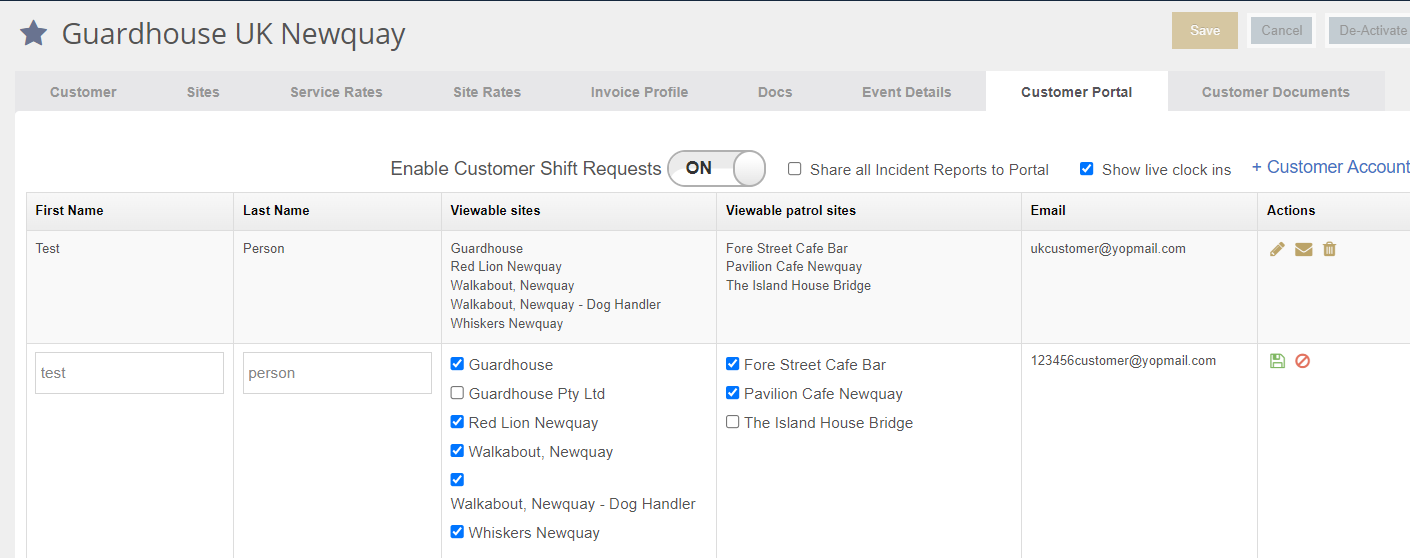This screenshot has height=558, width=1410.
Task: Click the favorite star icon beside the customer name
Action: coord(34,33)
